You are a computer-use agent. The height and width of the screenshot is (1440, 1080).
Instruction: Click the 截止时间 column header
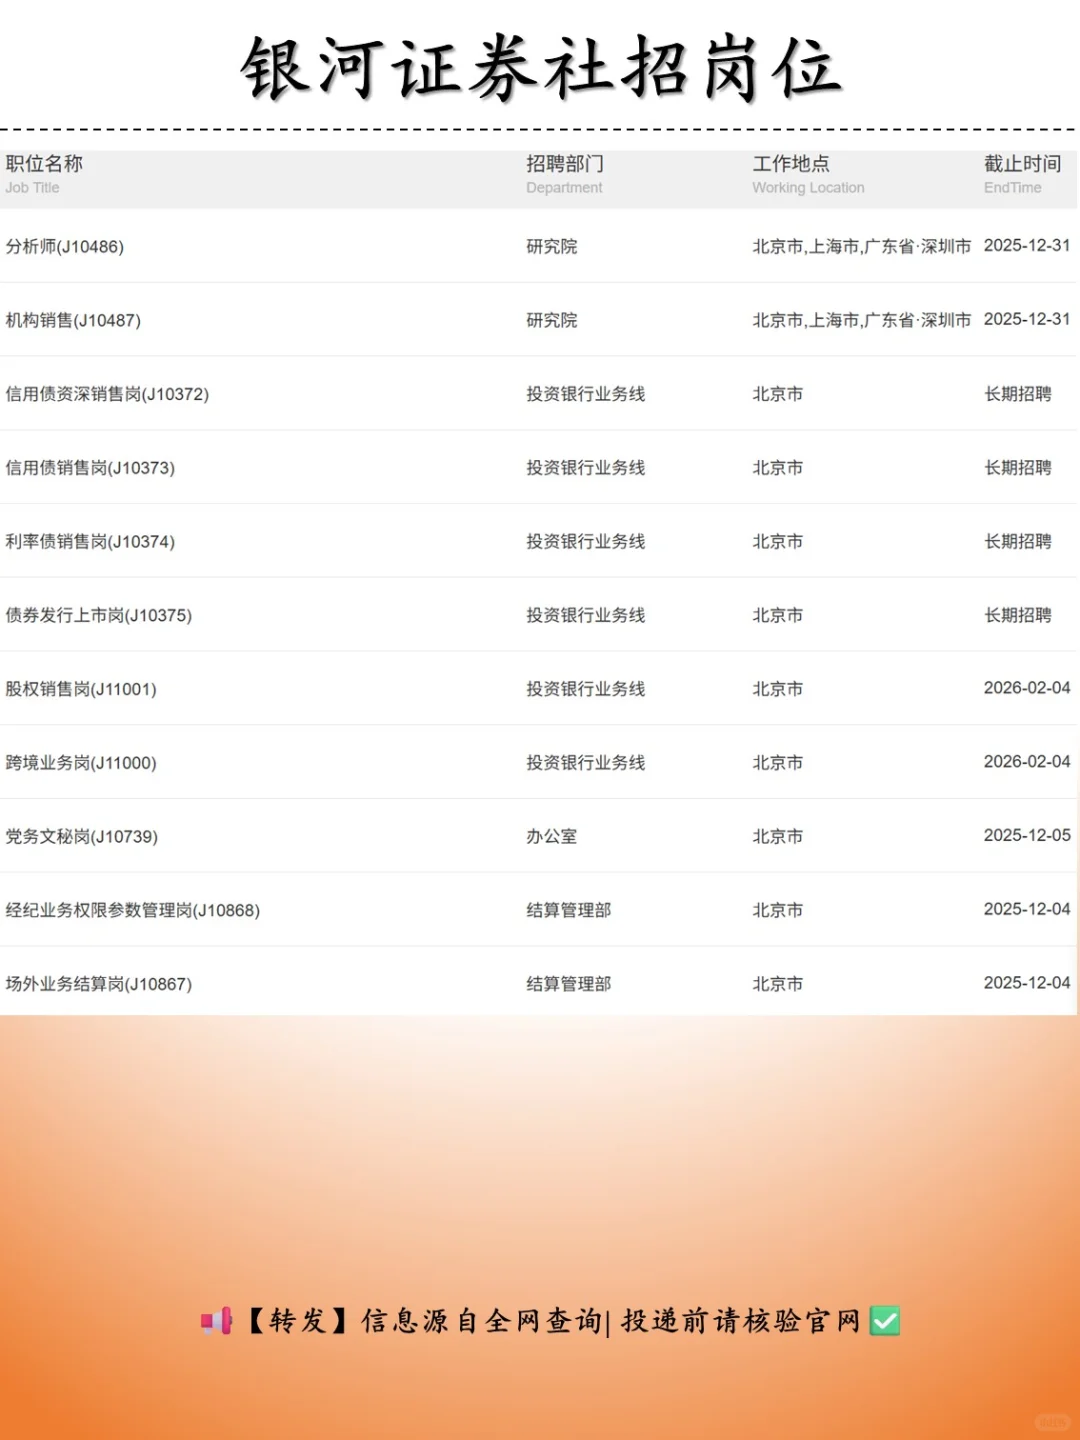click(1023, 165)
